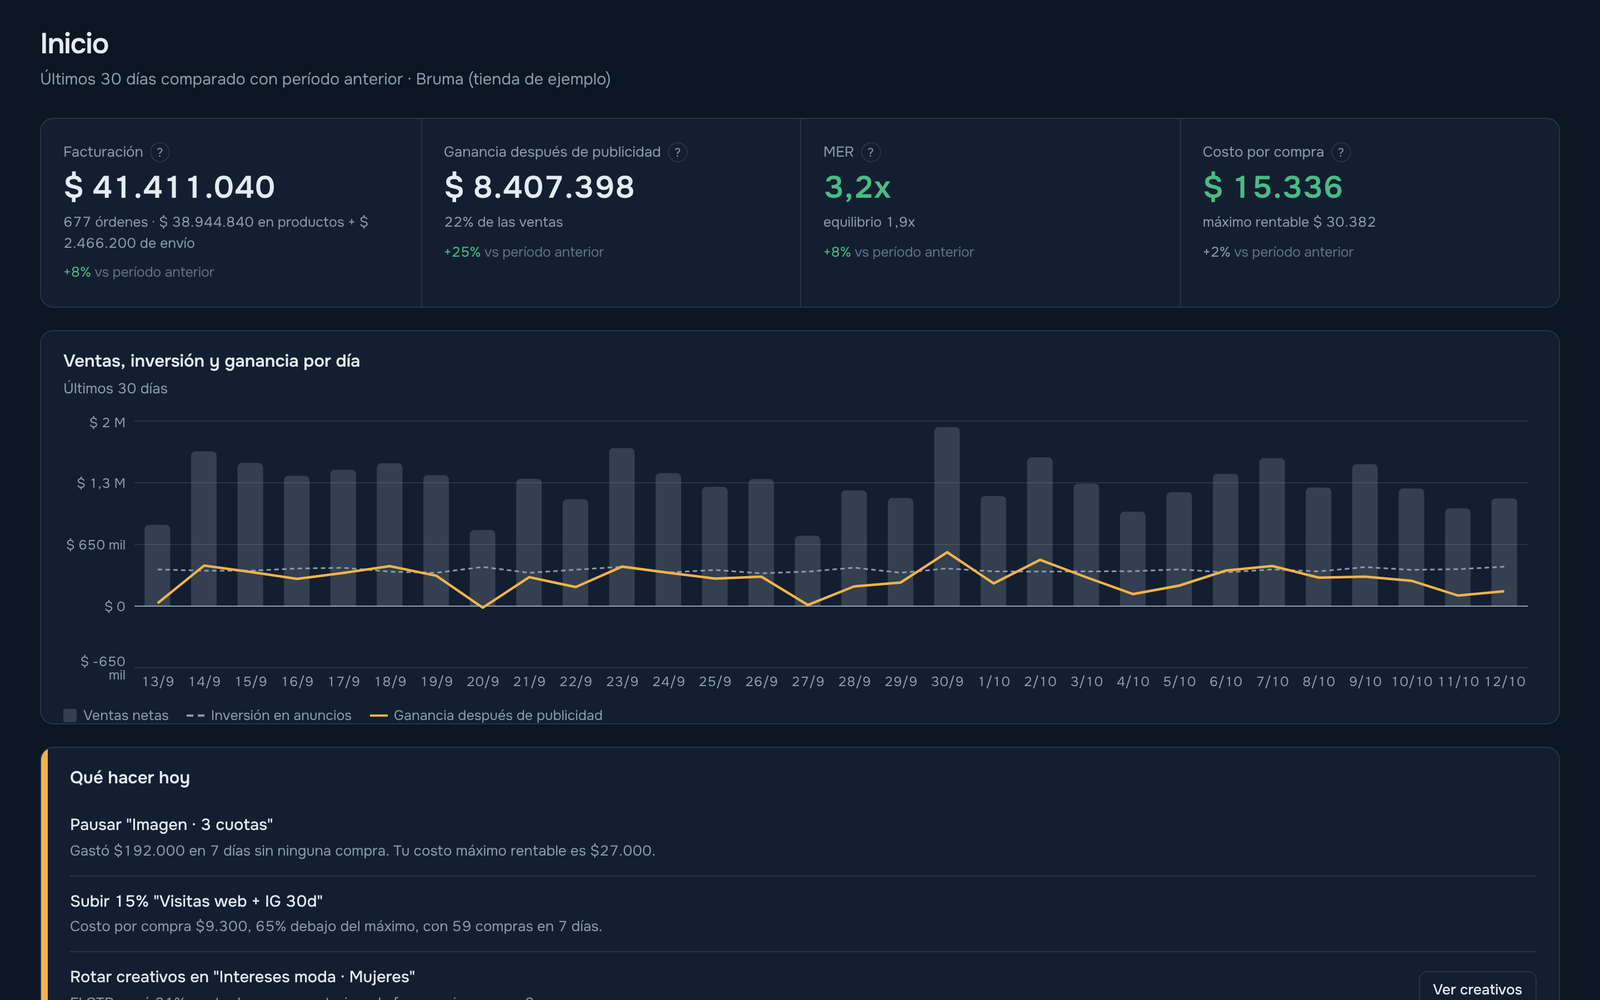Click the Qué hacer hoy heading
The image size is (1600, 1000).
[x=130, y=777]
